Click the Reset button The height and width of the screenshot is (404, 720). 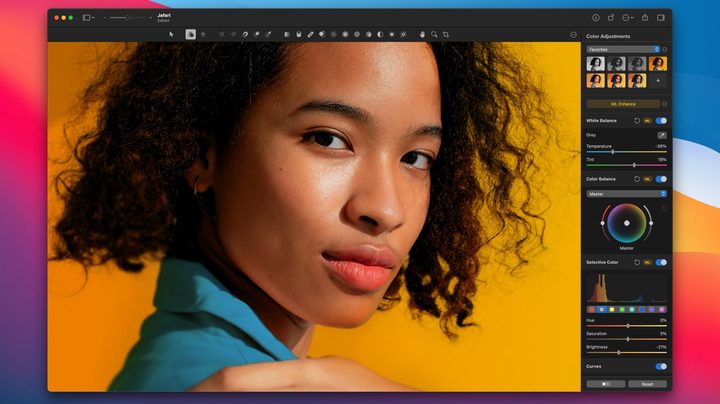[647, 384]
